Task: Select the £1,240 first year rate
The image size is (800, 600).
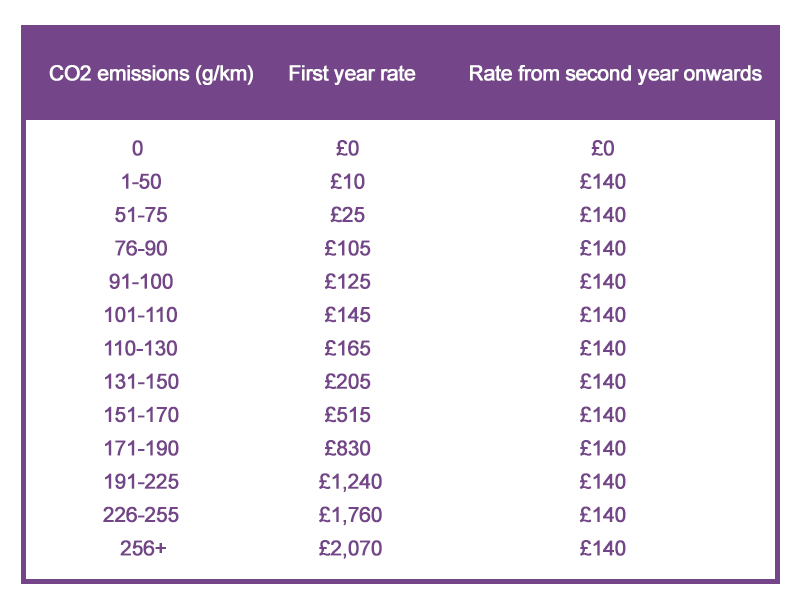Action: 350,481
